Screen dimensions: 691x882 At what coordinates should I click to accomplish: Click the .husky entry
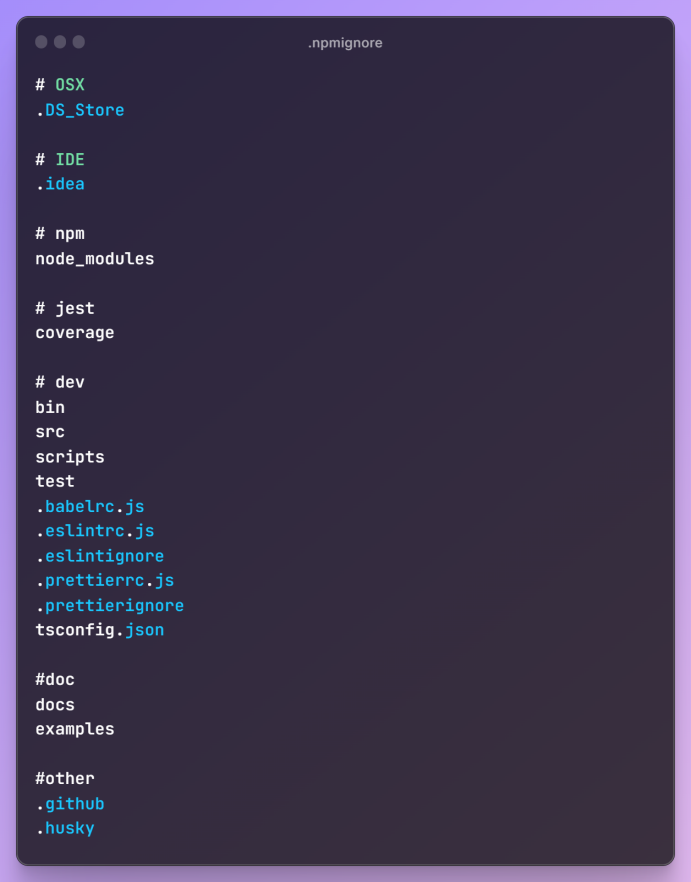65,829
